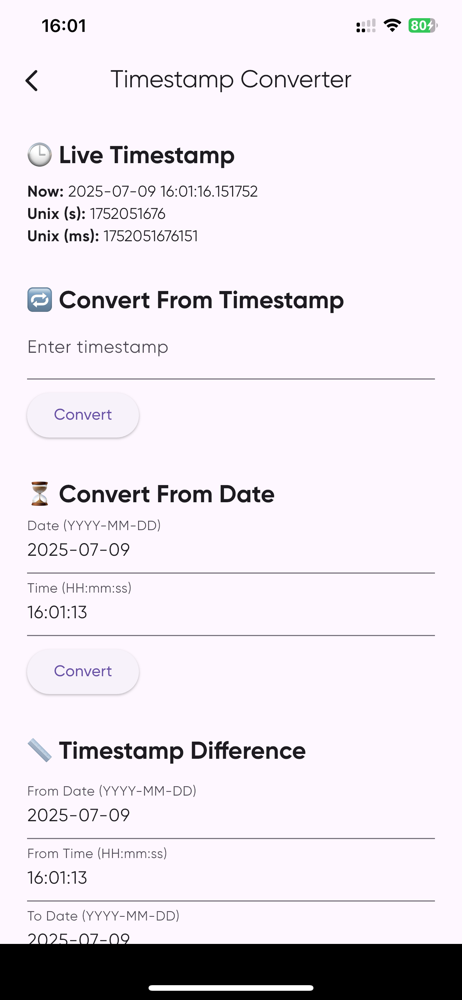Image resolution: width=462 pixels, height=1000 pixels.
Task: Tap the back arrow icon
Action: 31,80
